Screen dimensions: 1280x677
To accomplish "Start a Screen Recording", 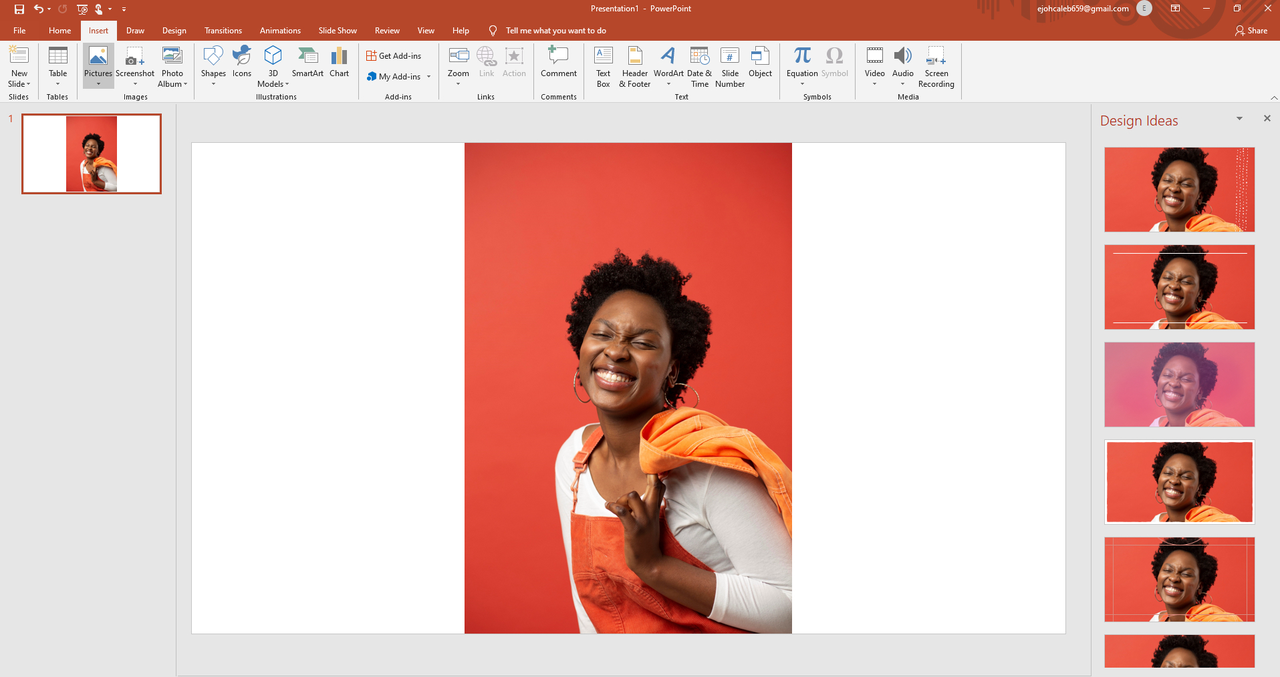I will 936,67.
